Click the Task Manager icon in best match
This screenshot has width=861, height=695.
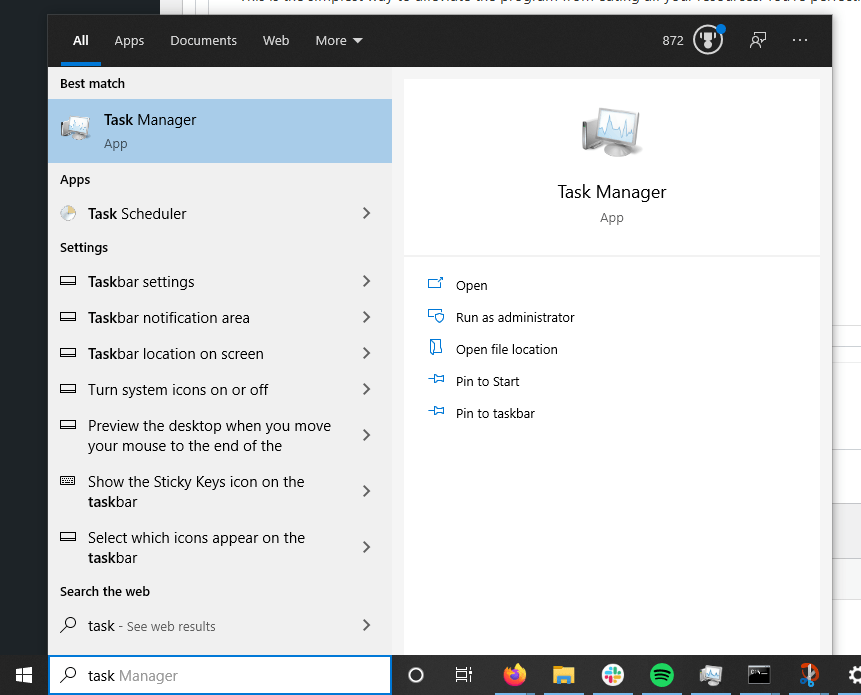75,128
